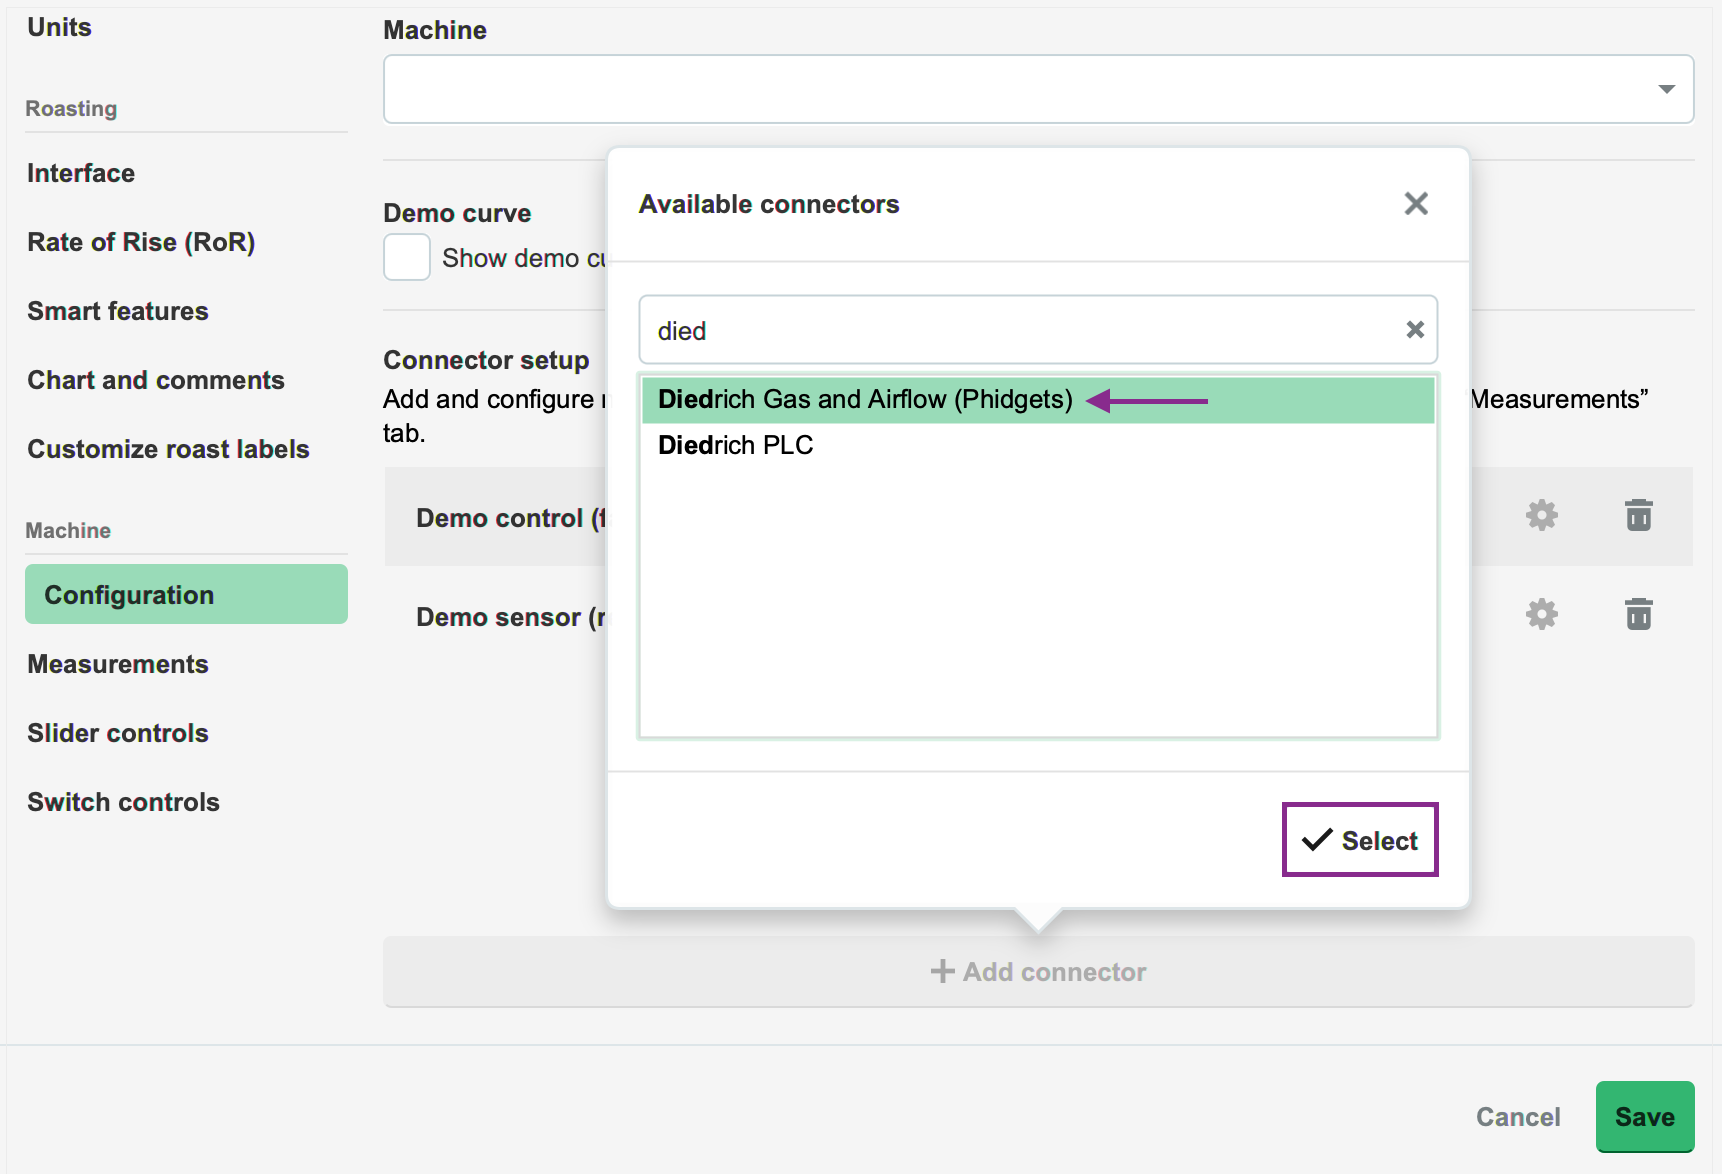
Task: Open Customize roast labels settings
Action: [x=168, y=449]
